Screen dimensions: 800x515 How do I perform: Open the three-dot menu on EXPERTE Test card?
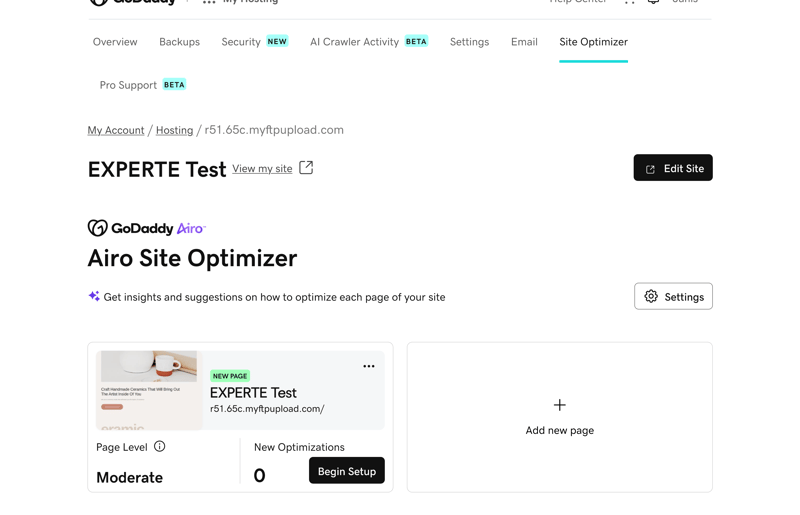pos(369,366)
